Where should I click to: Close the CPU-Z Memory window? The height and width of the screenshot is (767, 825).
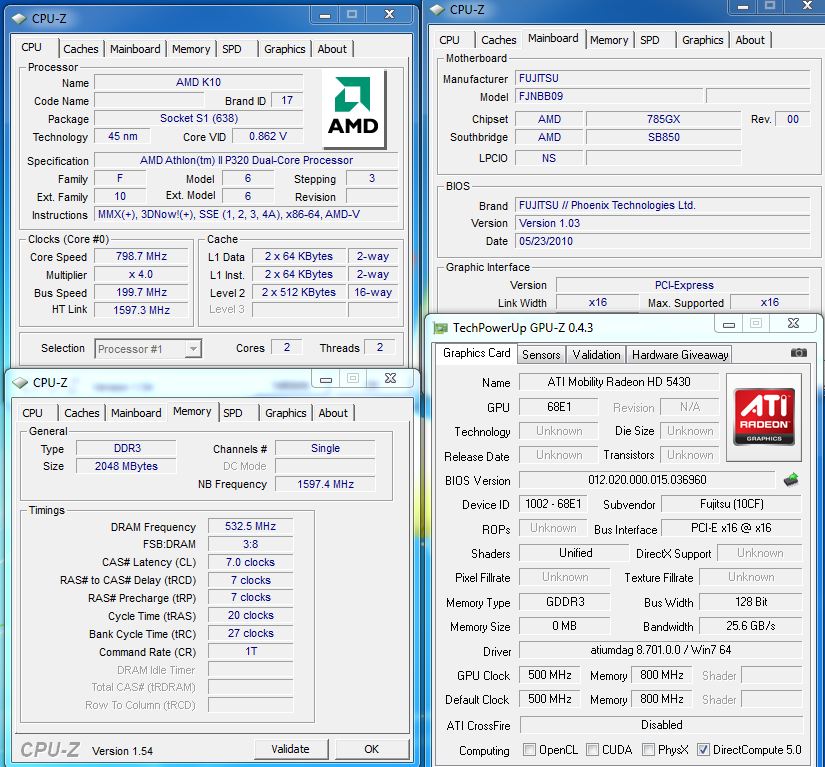[x=390, y=378]
